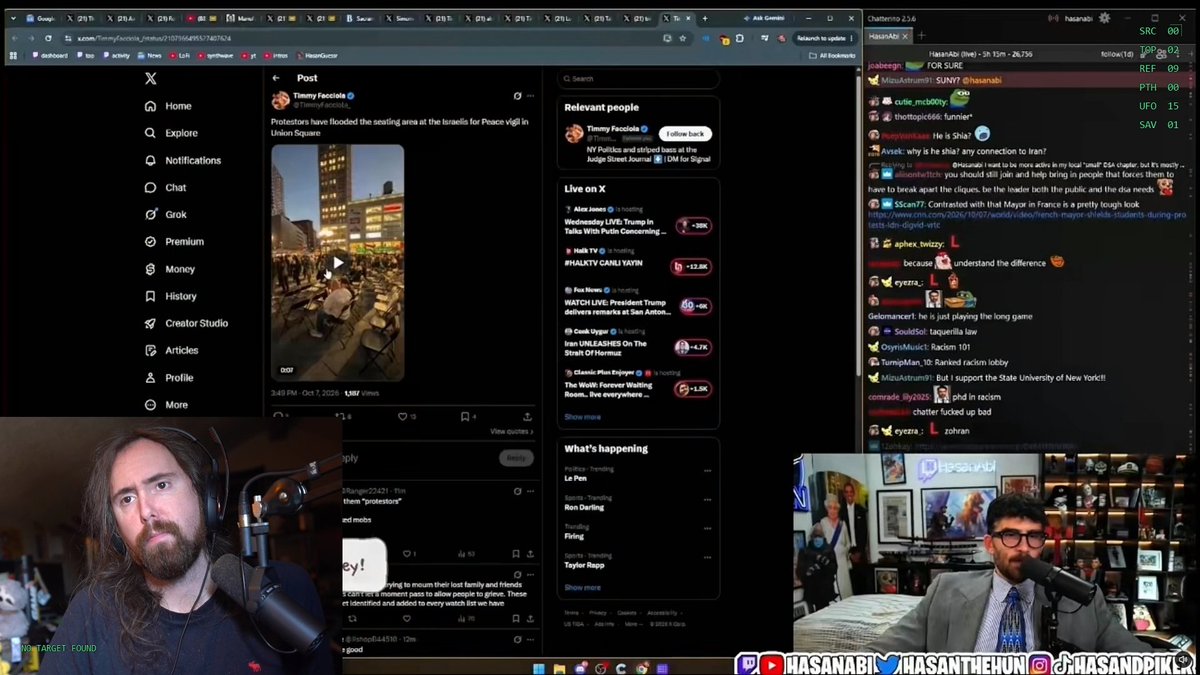The height and width of the screenshot is (675, 1200).
Task: Bookmark this page with star icon
Action: point(683,38)
